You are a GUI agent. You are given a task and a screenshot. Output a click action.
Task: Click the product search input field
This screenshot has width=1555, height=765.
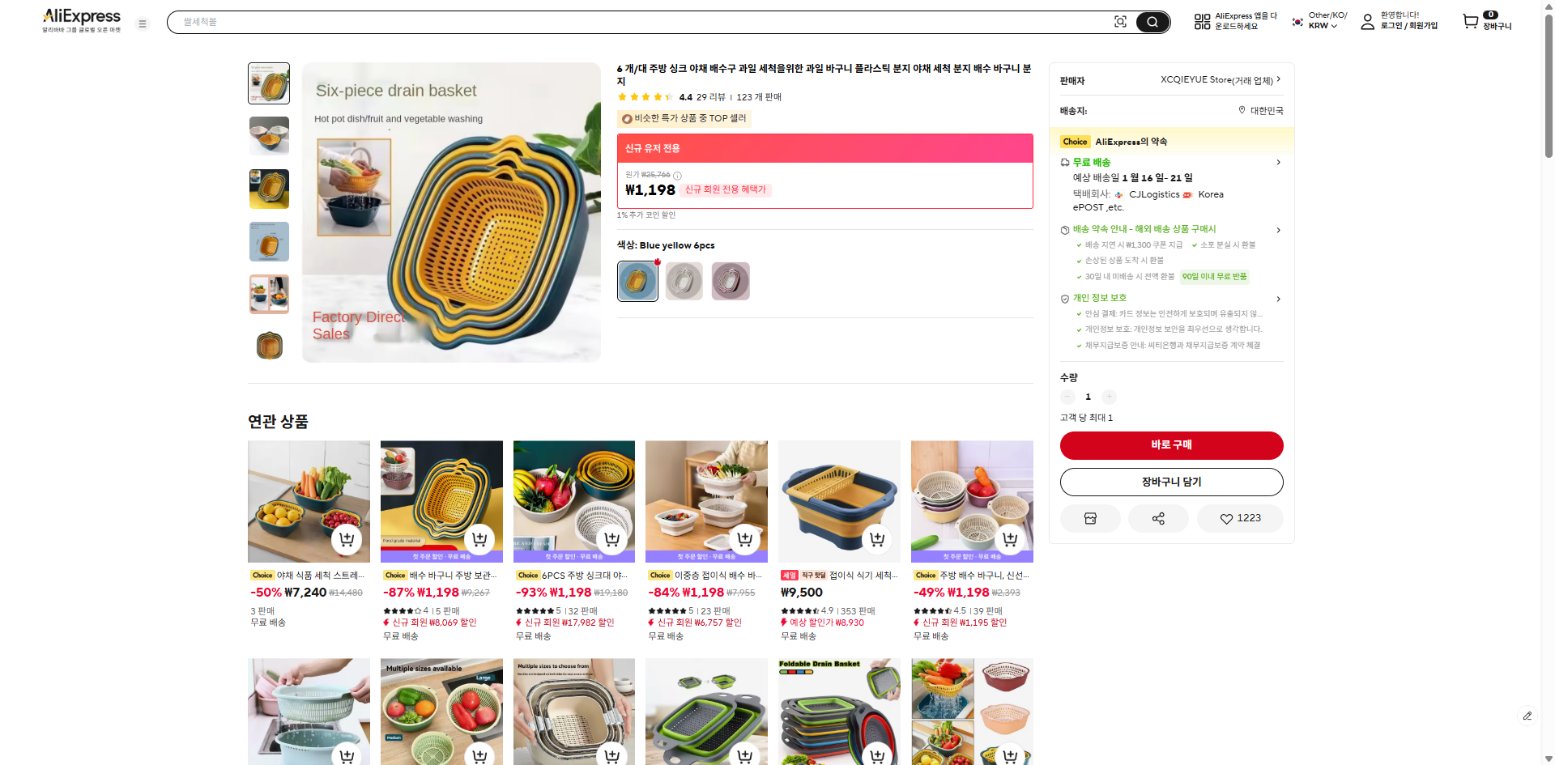(x=640, y=22)
